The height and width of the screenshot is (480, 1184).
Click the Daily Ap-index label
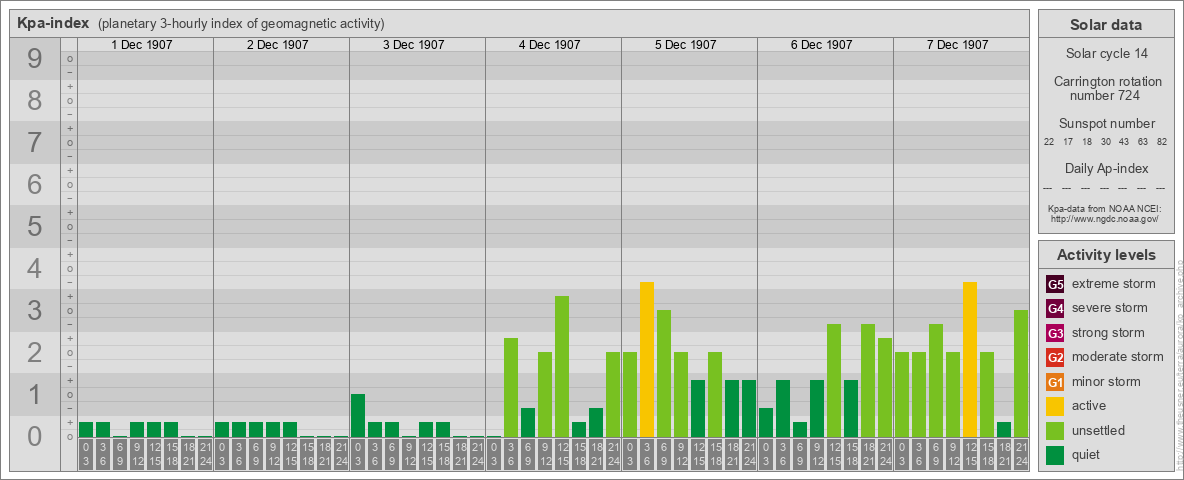1106,168
